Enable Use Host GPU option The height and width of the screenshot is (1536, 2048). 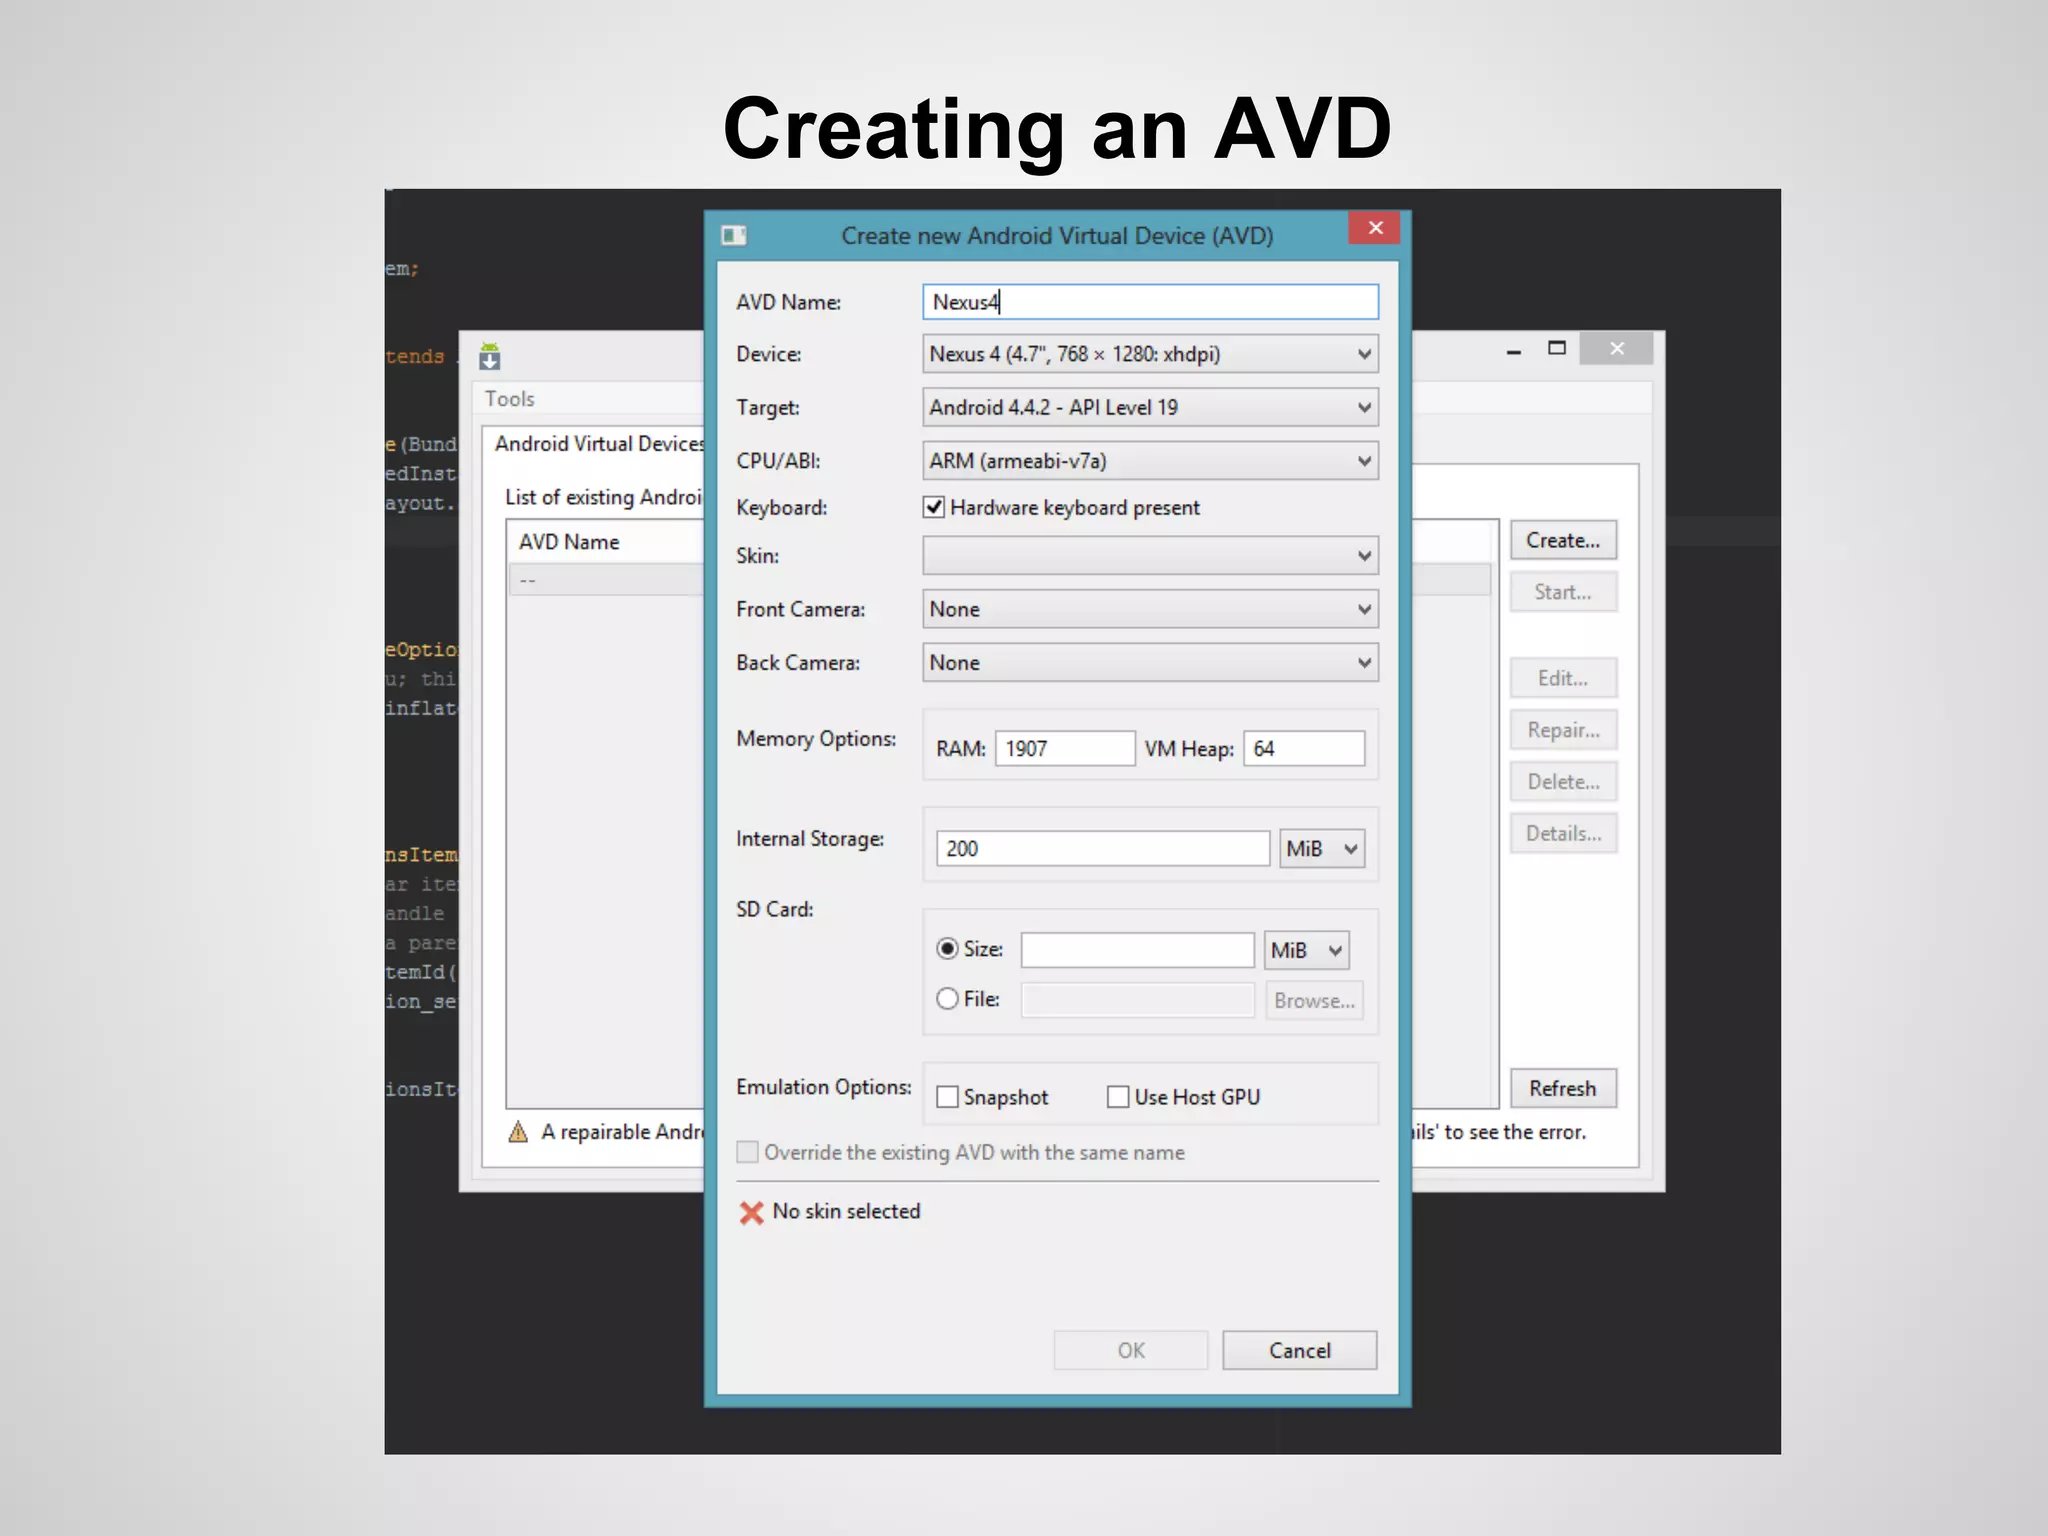pos(1118,1097)
